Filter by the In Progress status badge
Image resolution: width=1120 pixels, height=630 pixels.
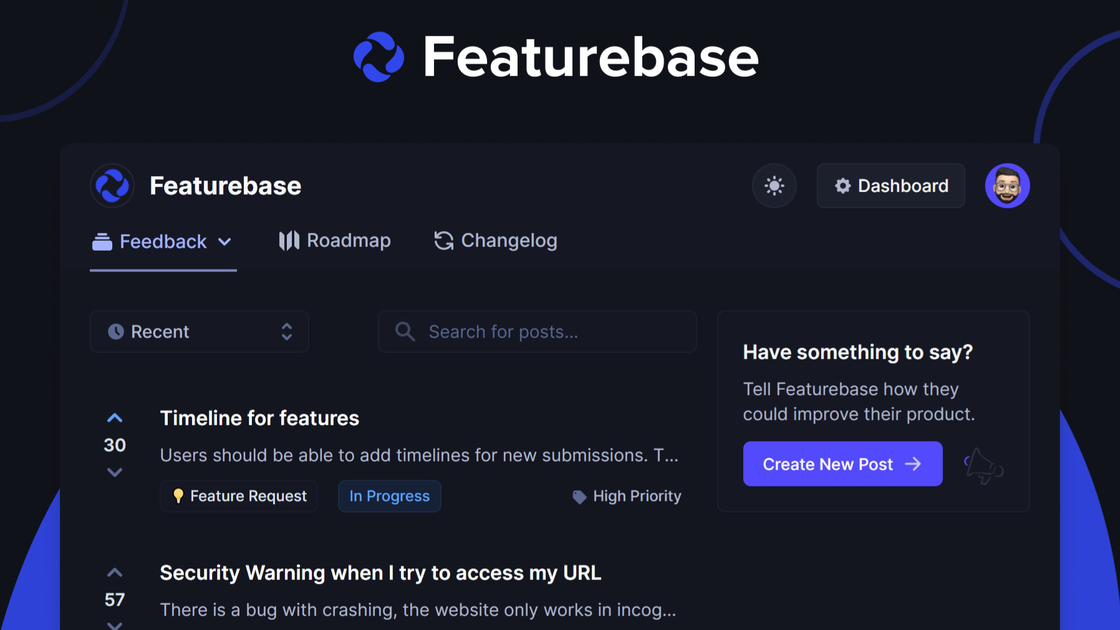coord(389,496)
